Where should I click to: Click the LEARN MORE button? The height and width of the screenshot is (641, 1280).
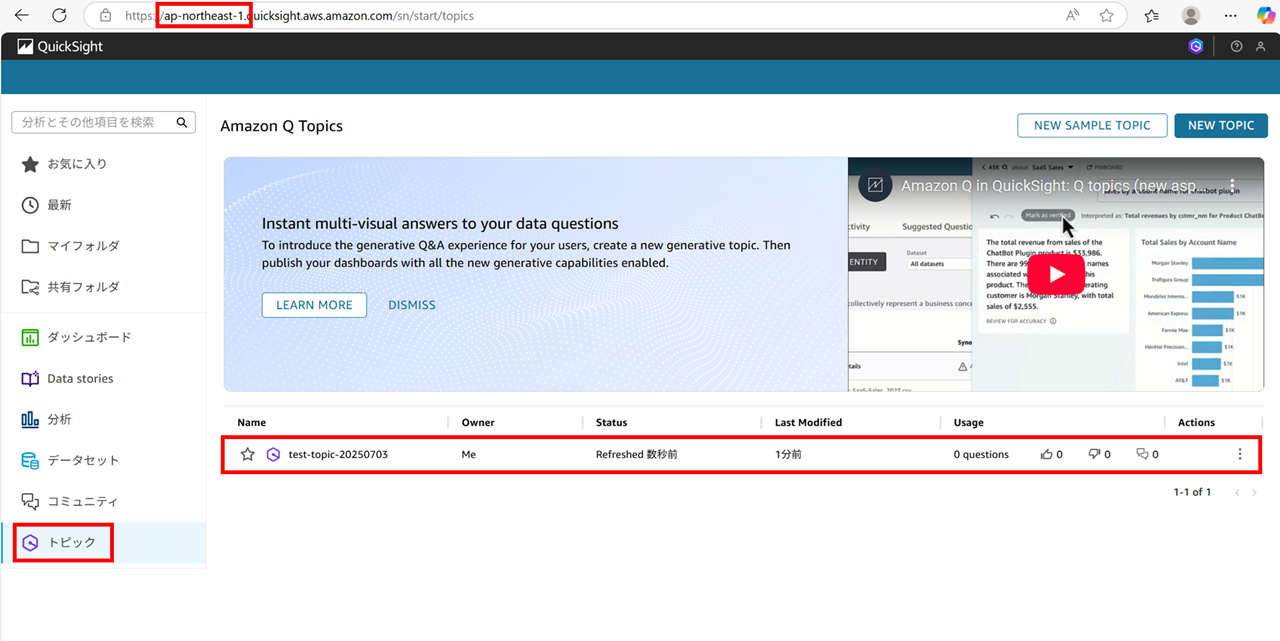[x=314, y=305]
